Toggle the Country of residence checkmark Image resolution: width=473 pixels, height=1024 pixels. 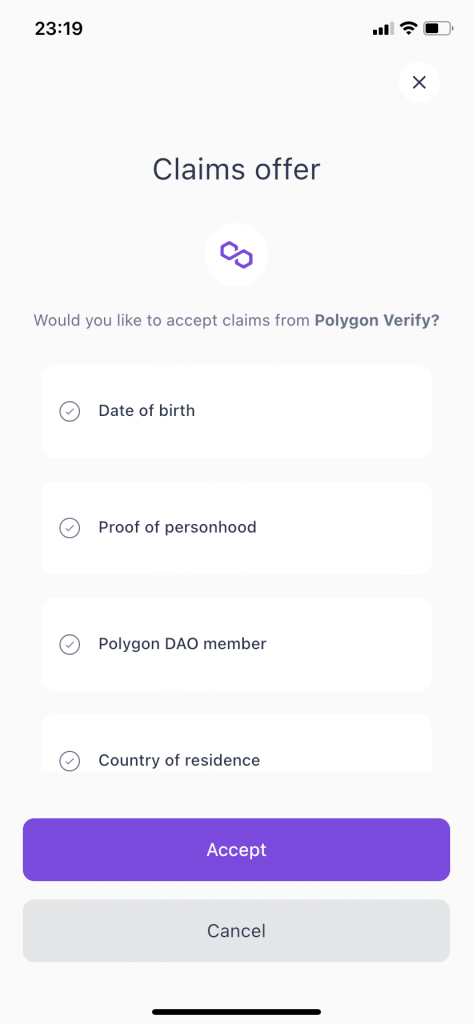[70, 761]
